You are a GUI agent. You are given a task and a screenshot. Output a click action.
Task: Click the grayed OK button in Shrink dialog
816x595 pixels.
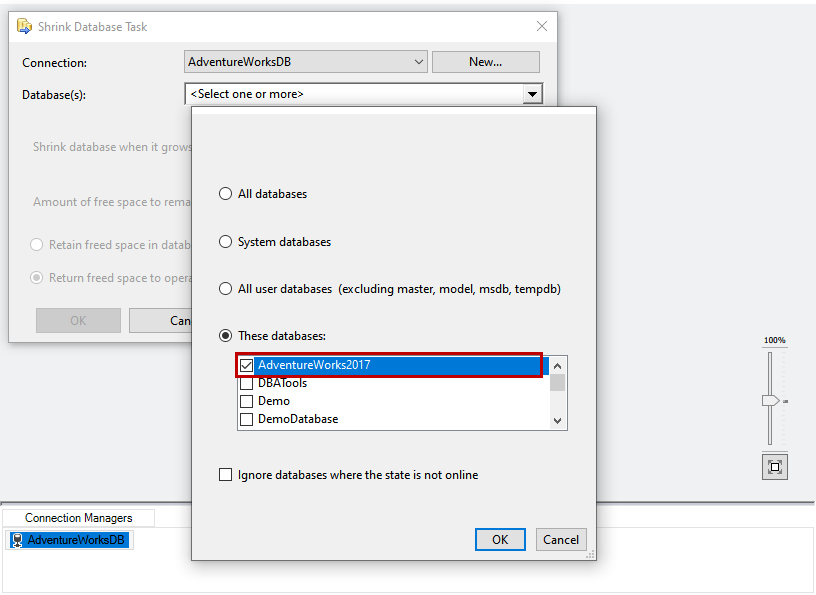pos(78,320)
